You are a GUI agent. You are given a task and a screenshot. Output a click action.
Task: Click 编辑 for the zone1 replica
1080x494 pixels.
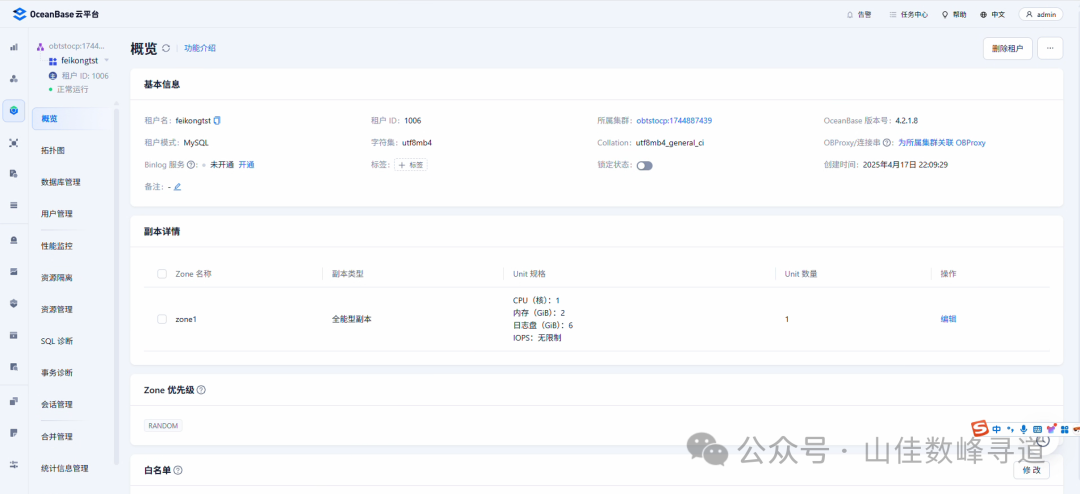pos(948,319)
